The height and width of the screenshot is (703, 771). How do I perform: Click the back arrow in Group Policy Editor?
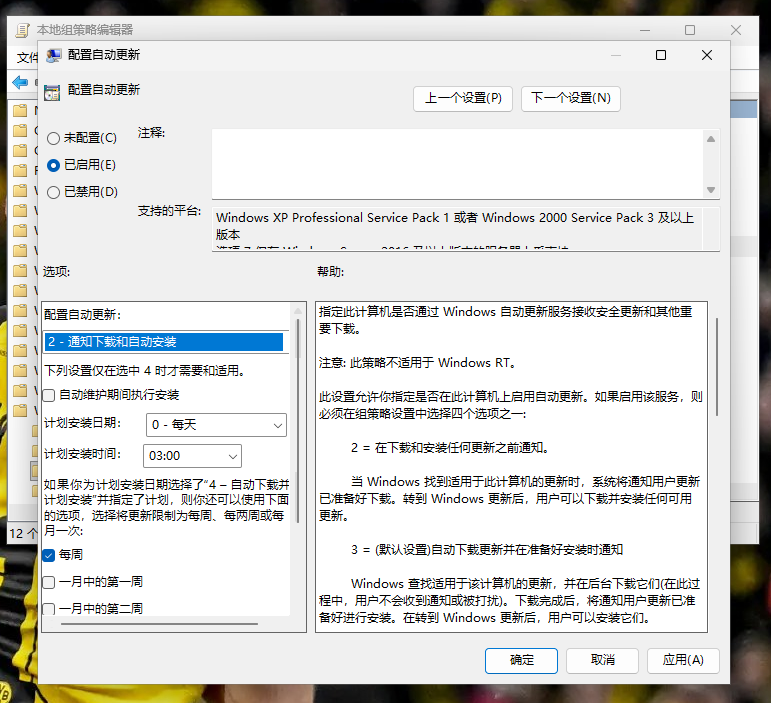coord(20,82)
